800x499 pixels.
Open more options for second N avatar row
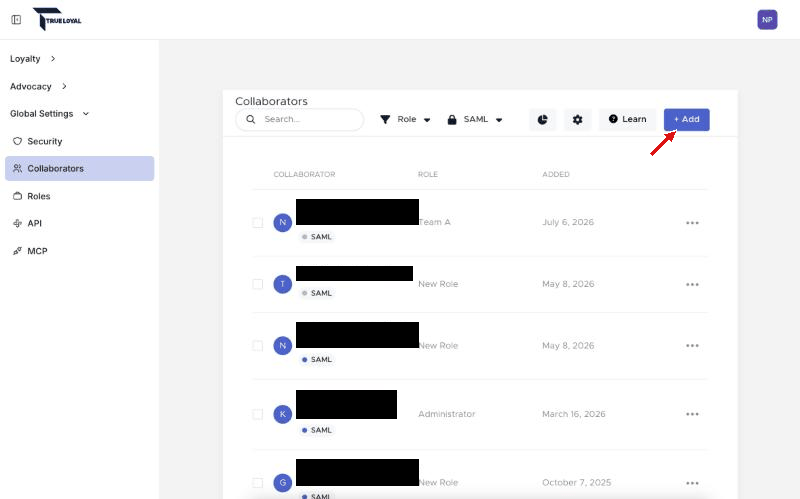(x=692, y=346)
